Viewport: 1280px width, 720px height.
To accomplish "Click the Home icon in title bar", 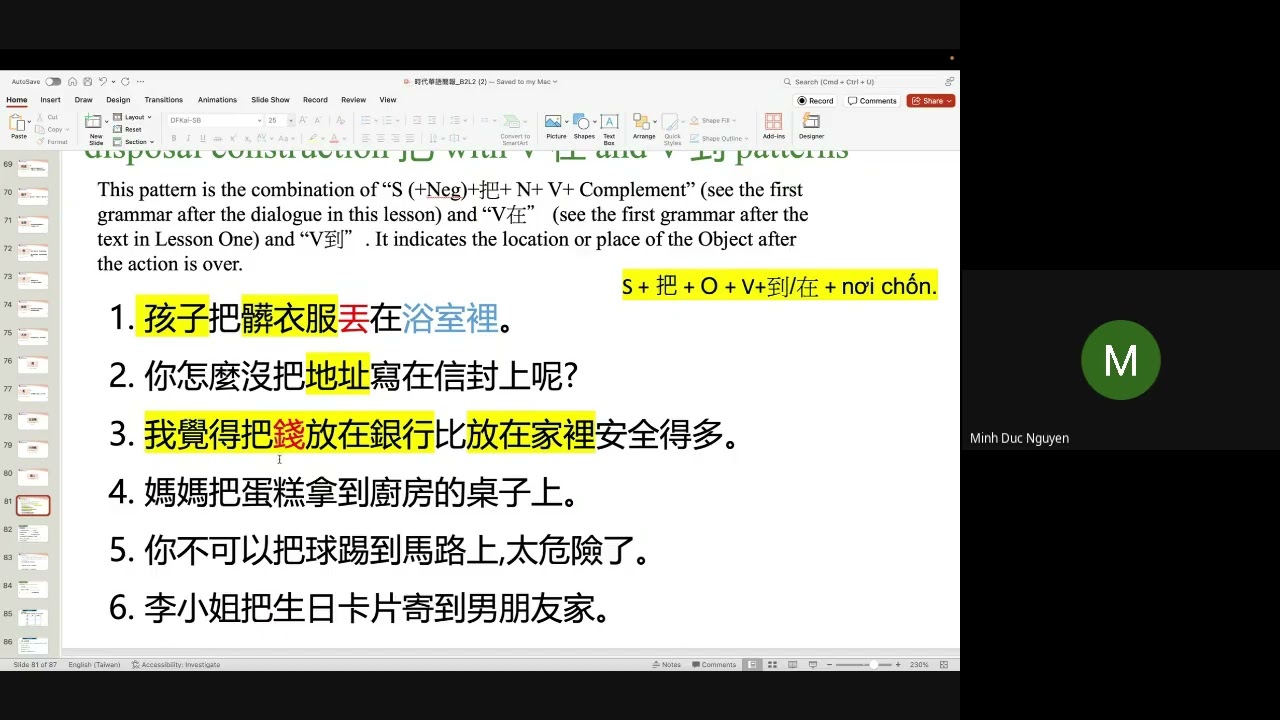I will click(72, 82).
